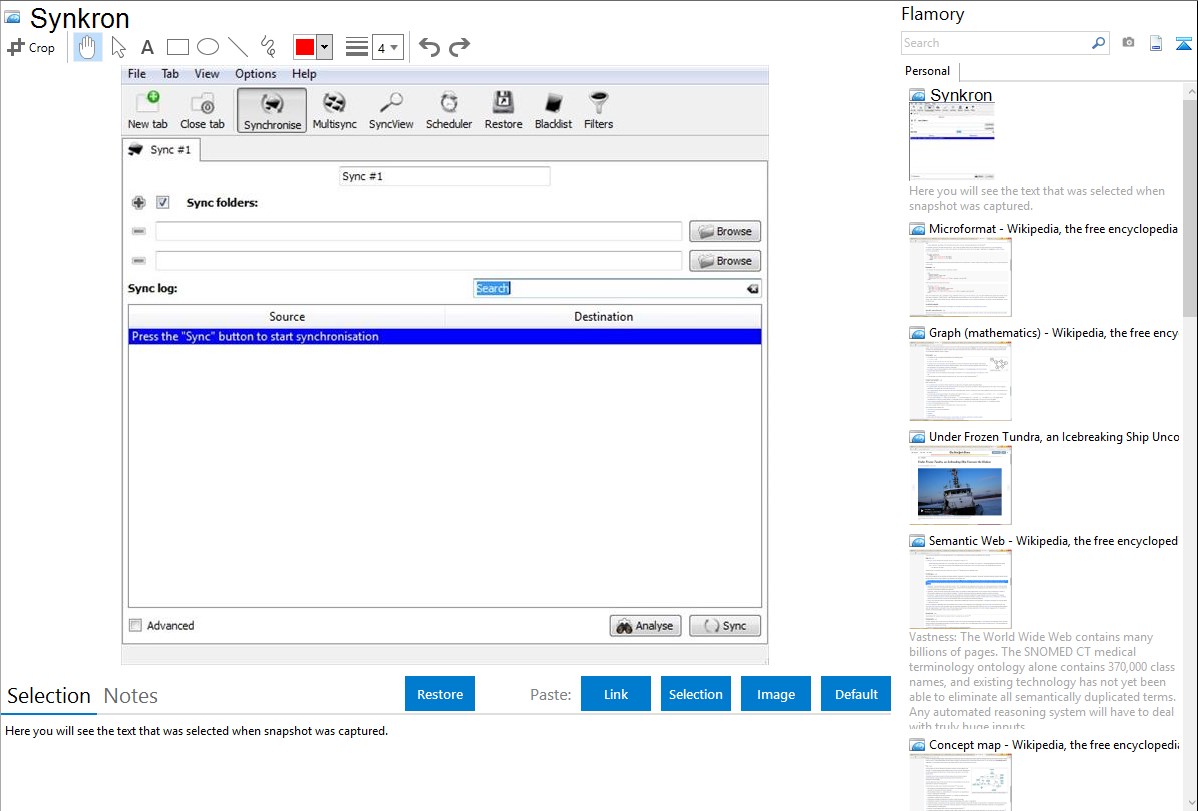Image resolution: width=1198 pixels, height=811 pixels.
Task: Click the red color swatch
Action: pyautogui.click(x=305, y=47)
